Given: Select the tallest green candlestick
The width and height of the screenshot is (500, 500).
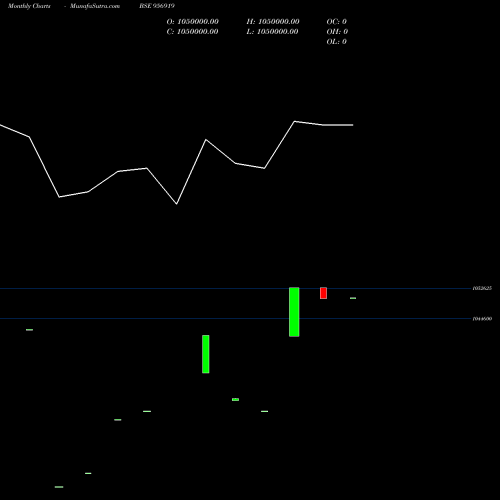Looking at the screenshot, I should 294,312.
